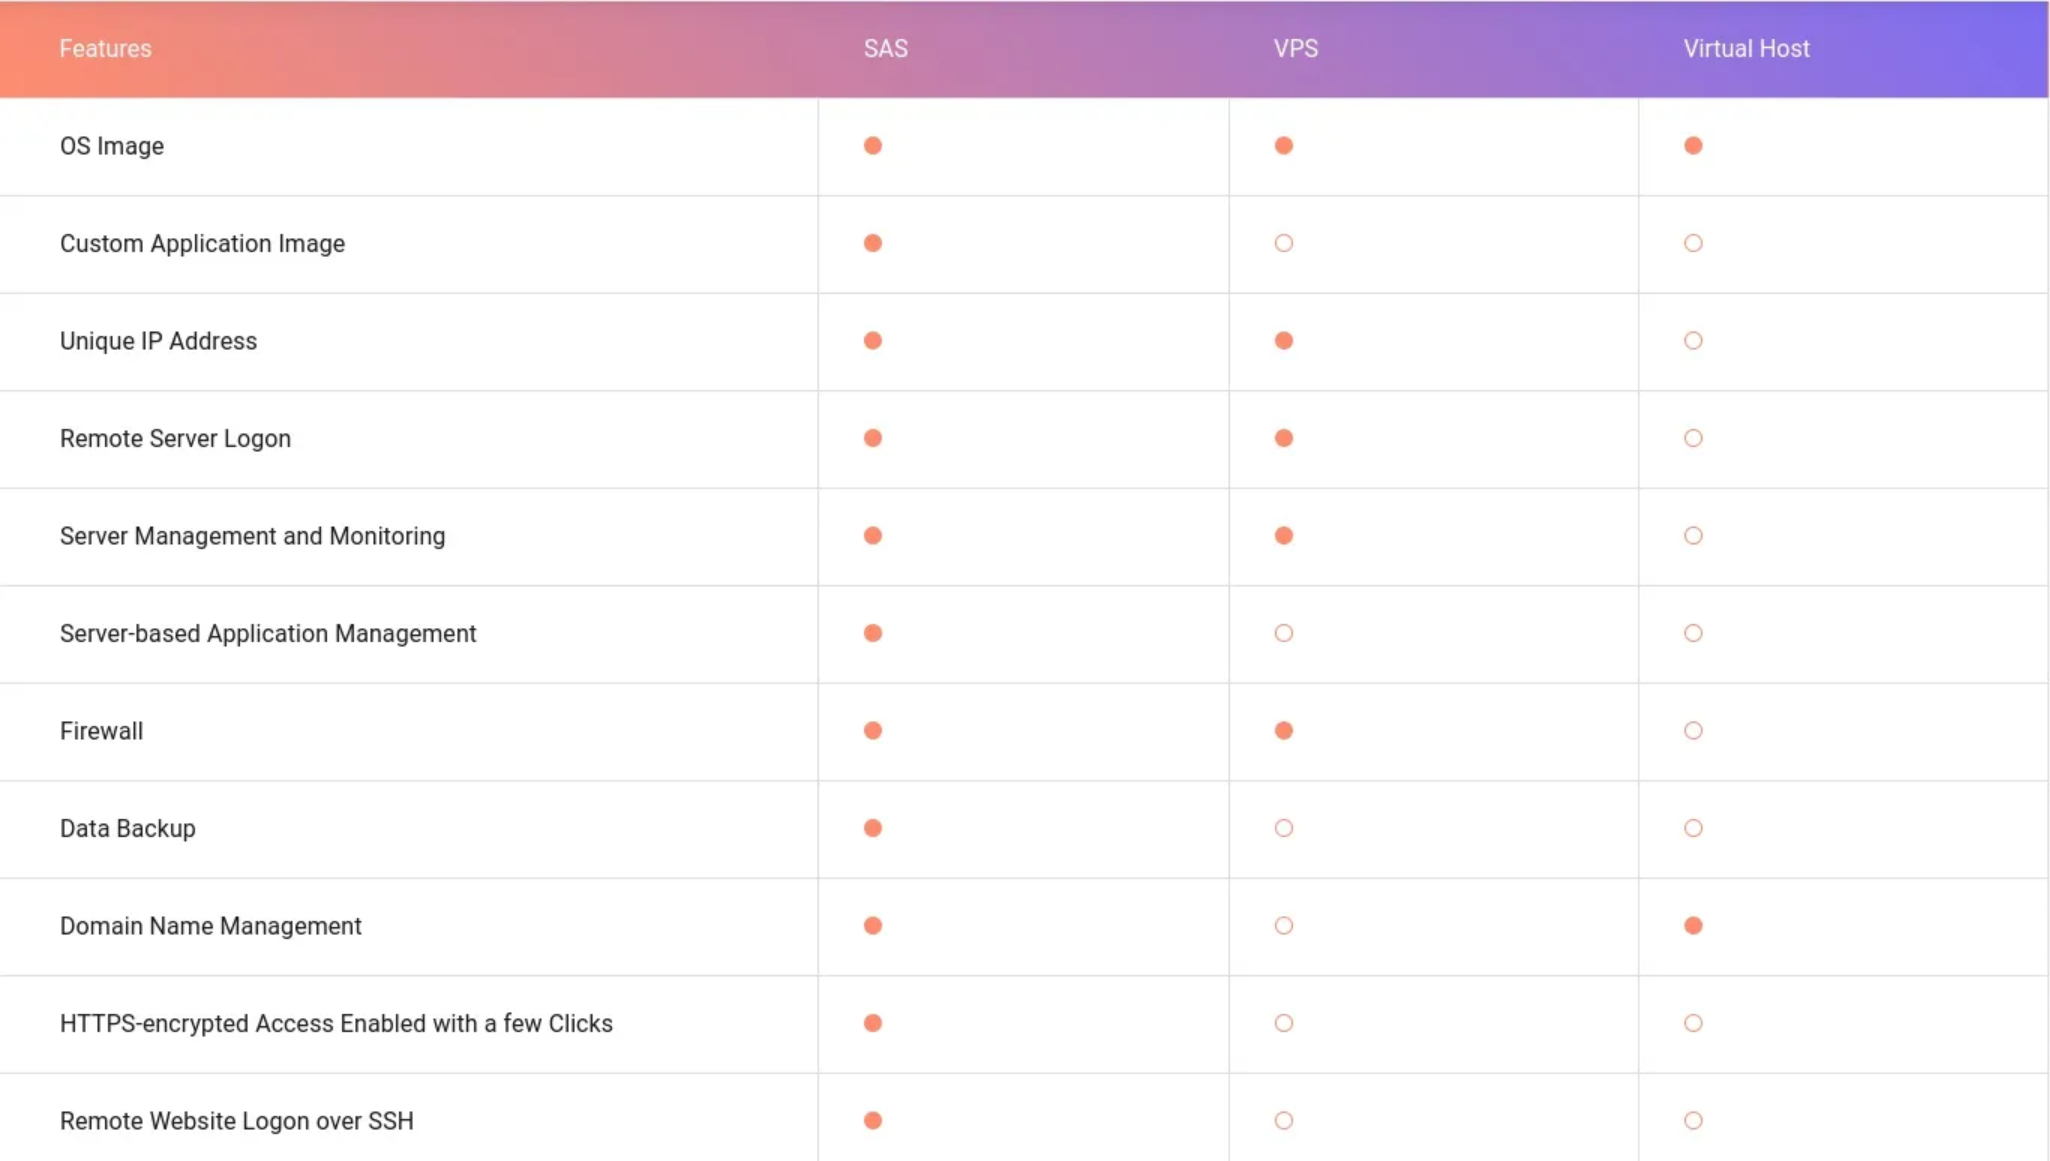The image size is (2050, 1161).
Task: Click the filled SAS dot for Data Backup
Action: pos(873,828)
